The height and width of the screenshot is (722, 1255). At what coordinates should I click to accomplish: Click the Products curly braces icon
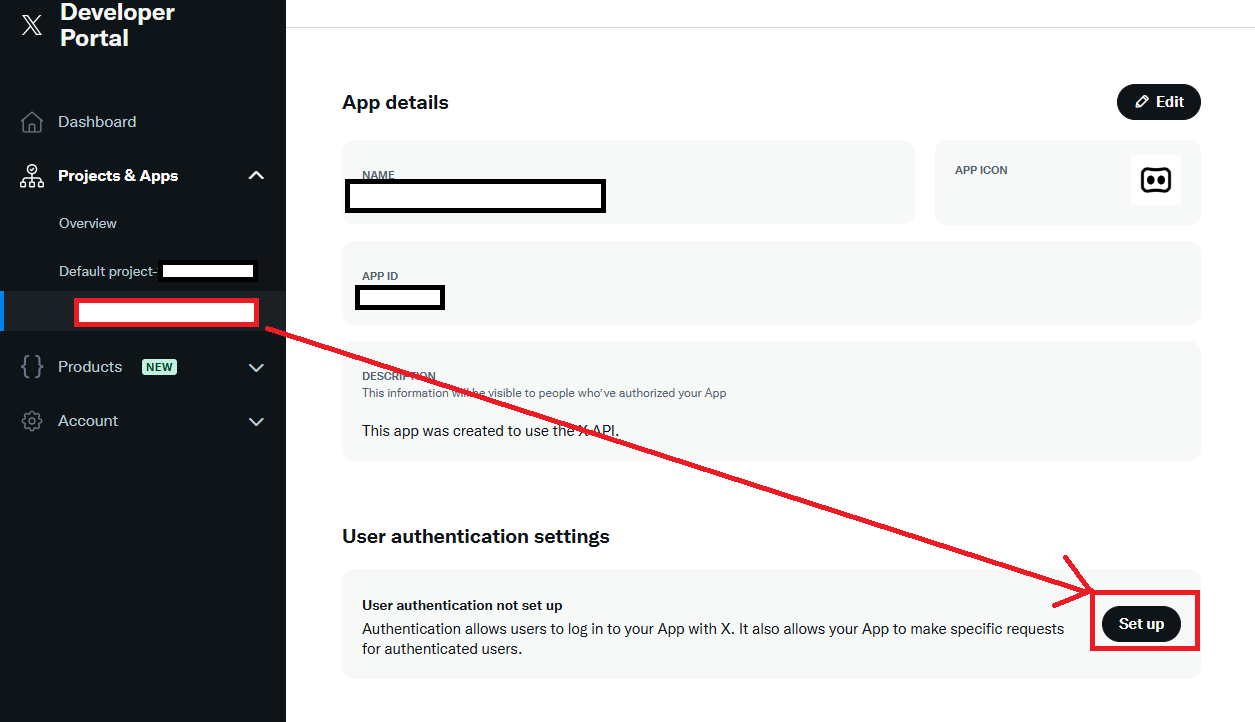(32, 367)
